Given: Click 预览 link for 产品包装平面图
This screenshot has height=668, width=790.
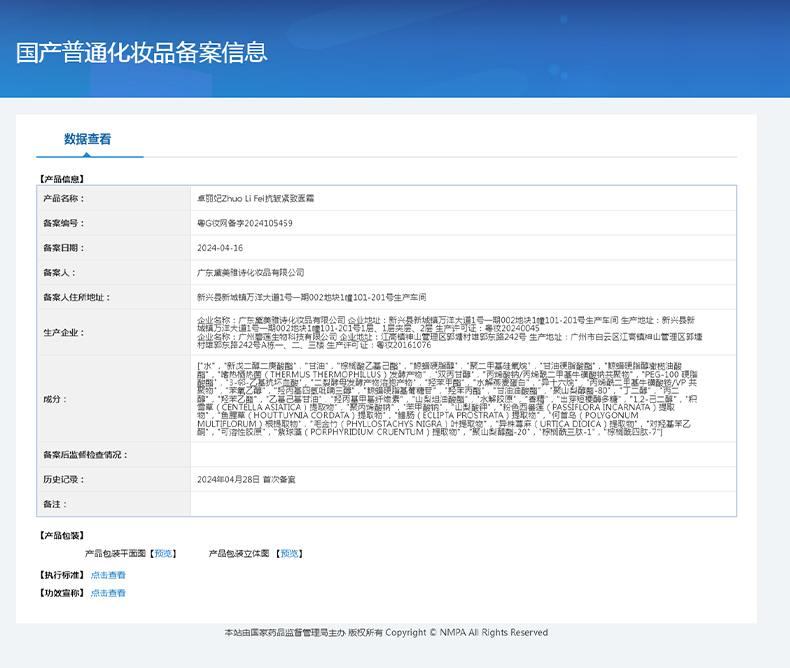Looking at the screenshot, I should click(x=164, y=553).
